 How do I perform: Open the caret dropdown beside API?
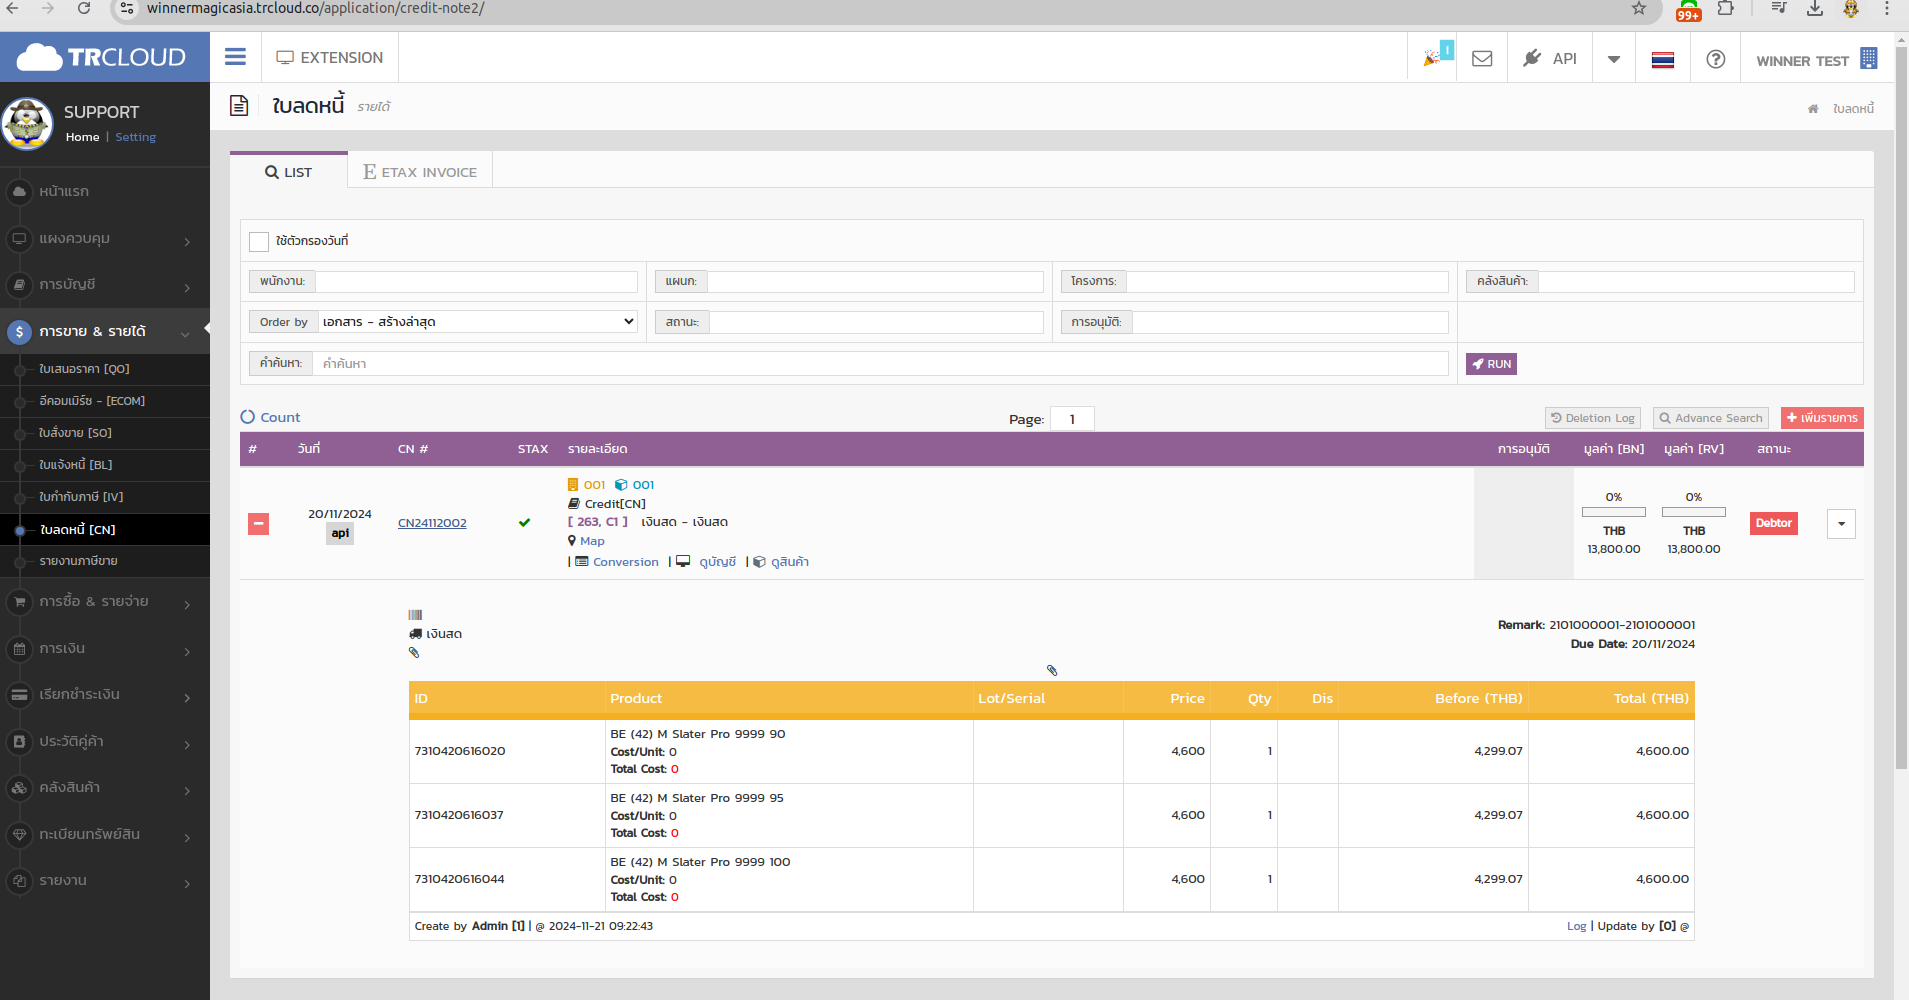1614,59
